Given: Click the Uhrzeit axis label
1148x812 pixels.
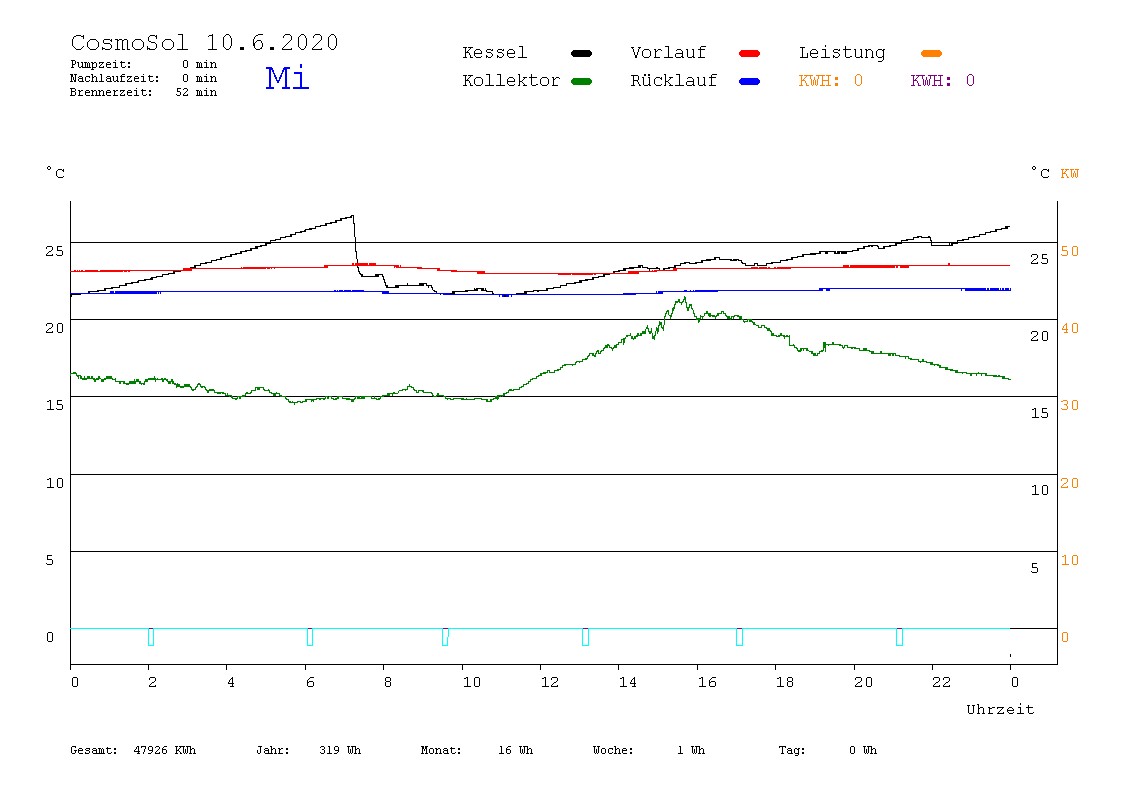Looking at the screenshot, I should point(1000,709).
